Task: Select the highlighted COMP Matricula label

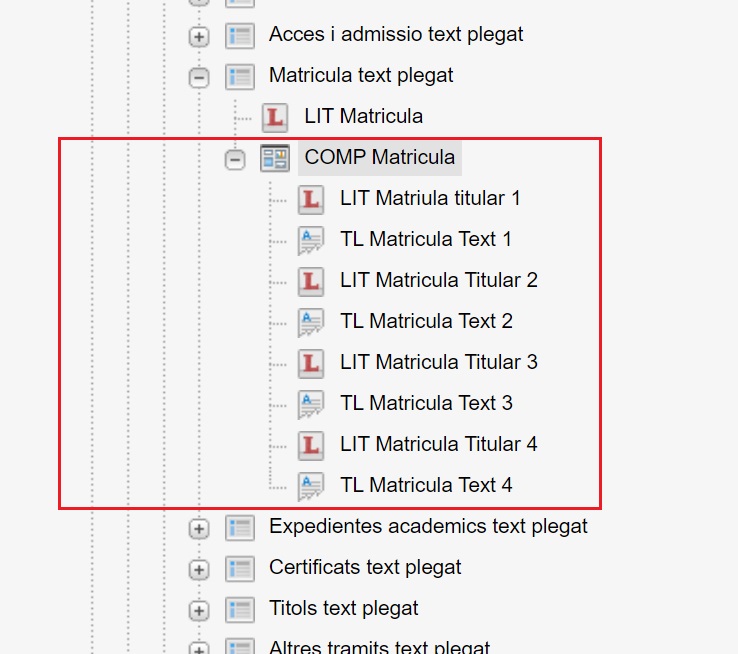Action: click(380, 157)
